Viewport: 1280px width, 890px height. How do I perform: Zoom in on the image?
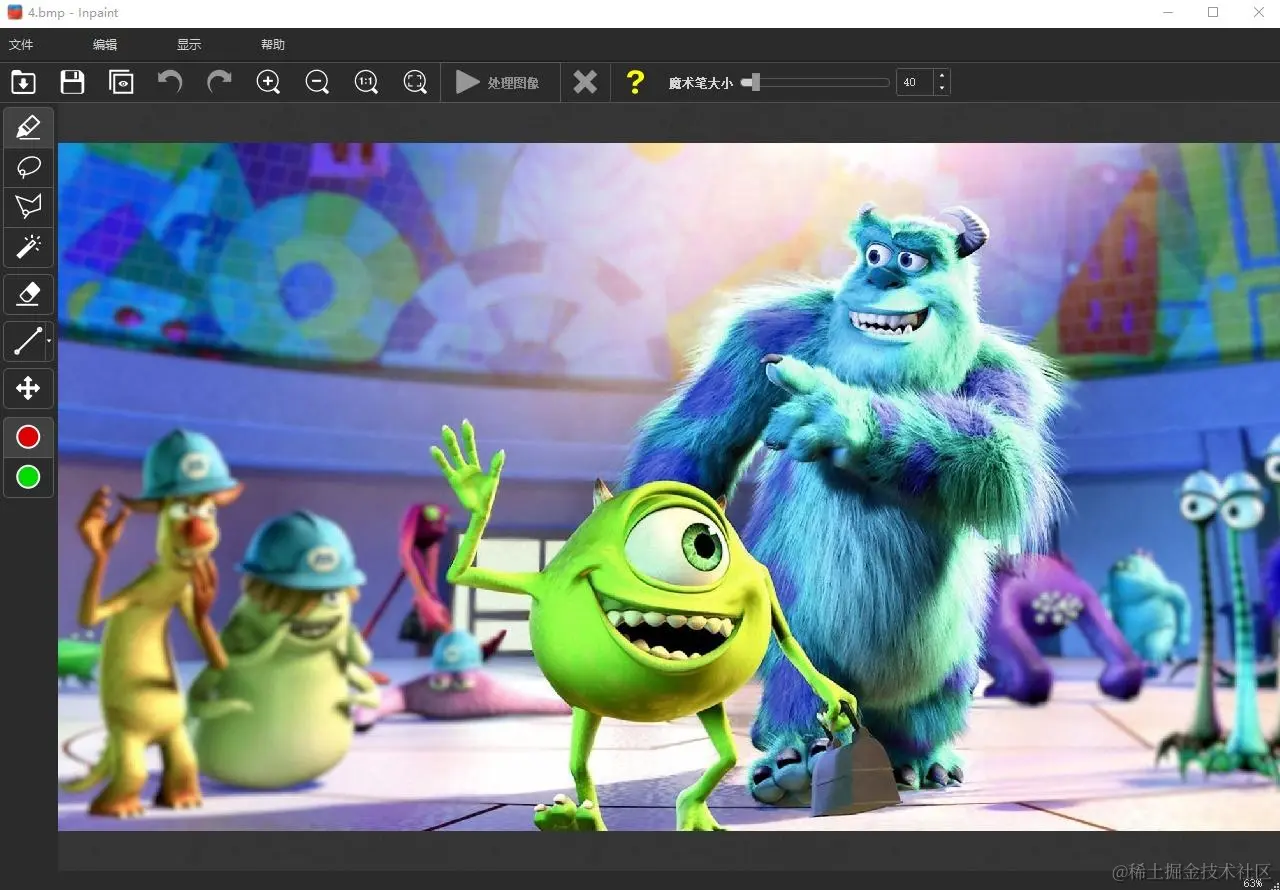pyautogui.click(x=268, y=82)
